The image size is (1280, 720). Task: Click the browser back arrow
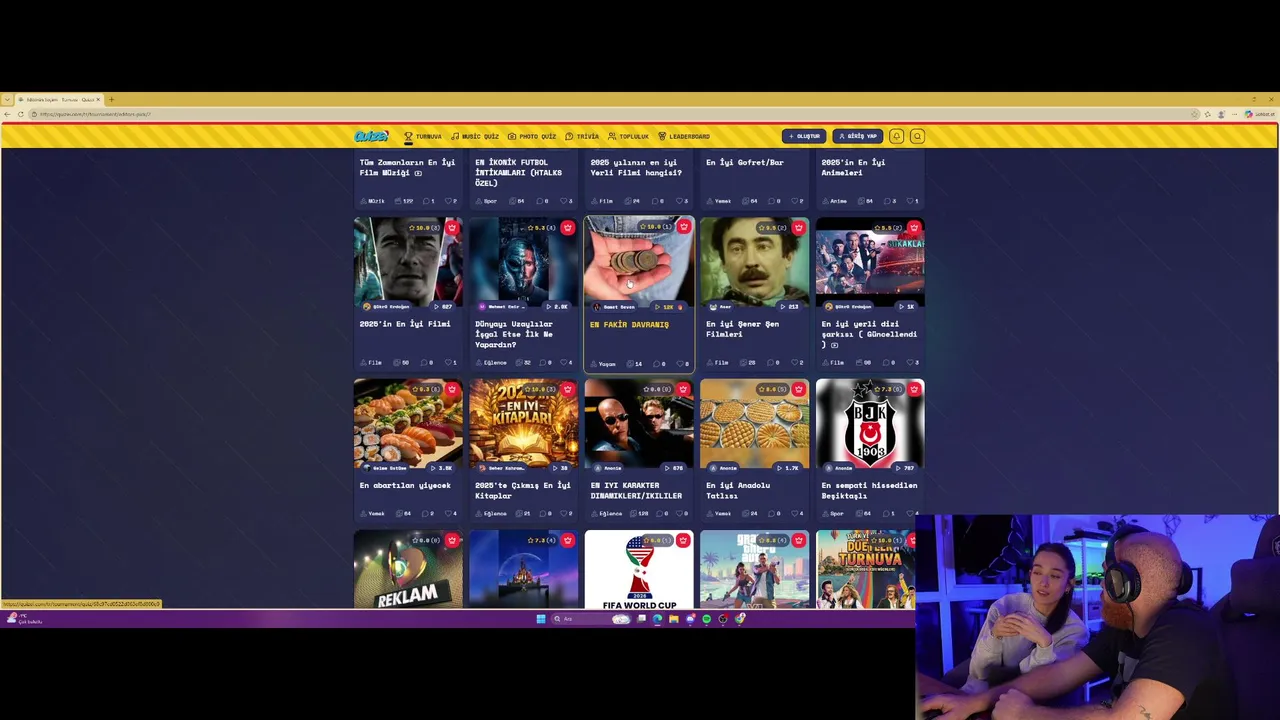click(7, 114)
